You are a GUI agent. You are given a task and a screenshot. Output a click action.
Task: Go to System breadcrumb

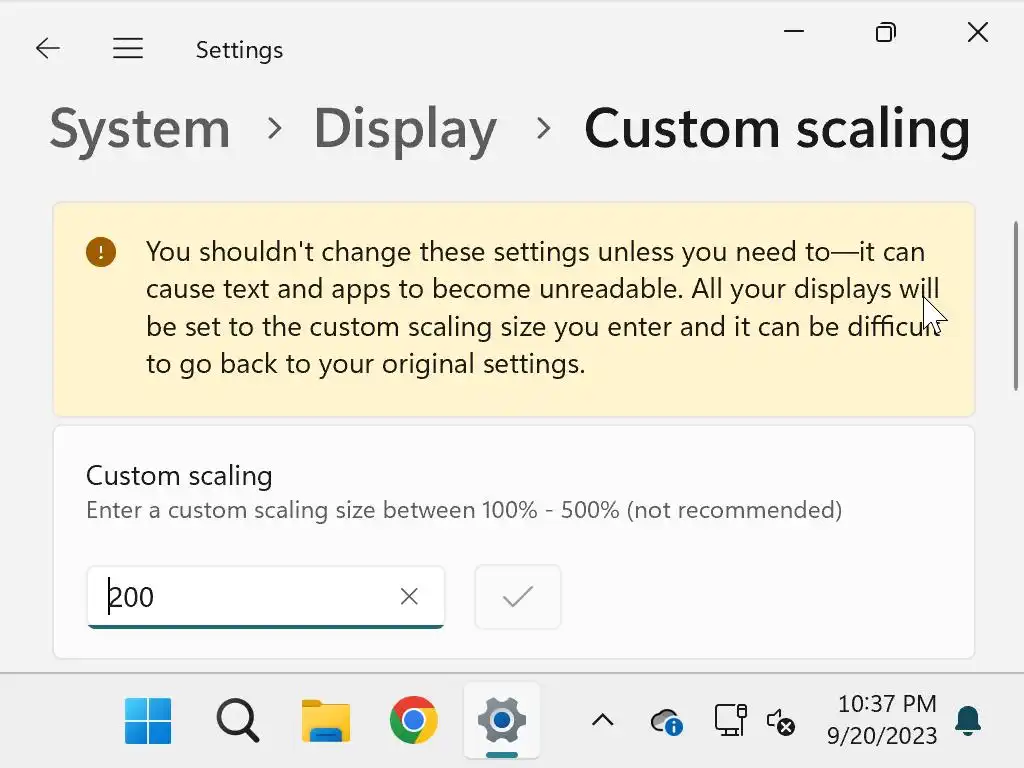pos(140,129)
